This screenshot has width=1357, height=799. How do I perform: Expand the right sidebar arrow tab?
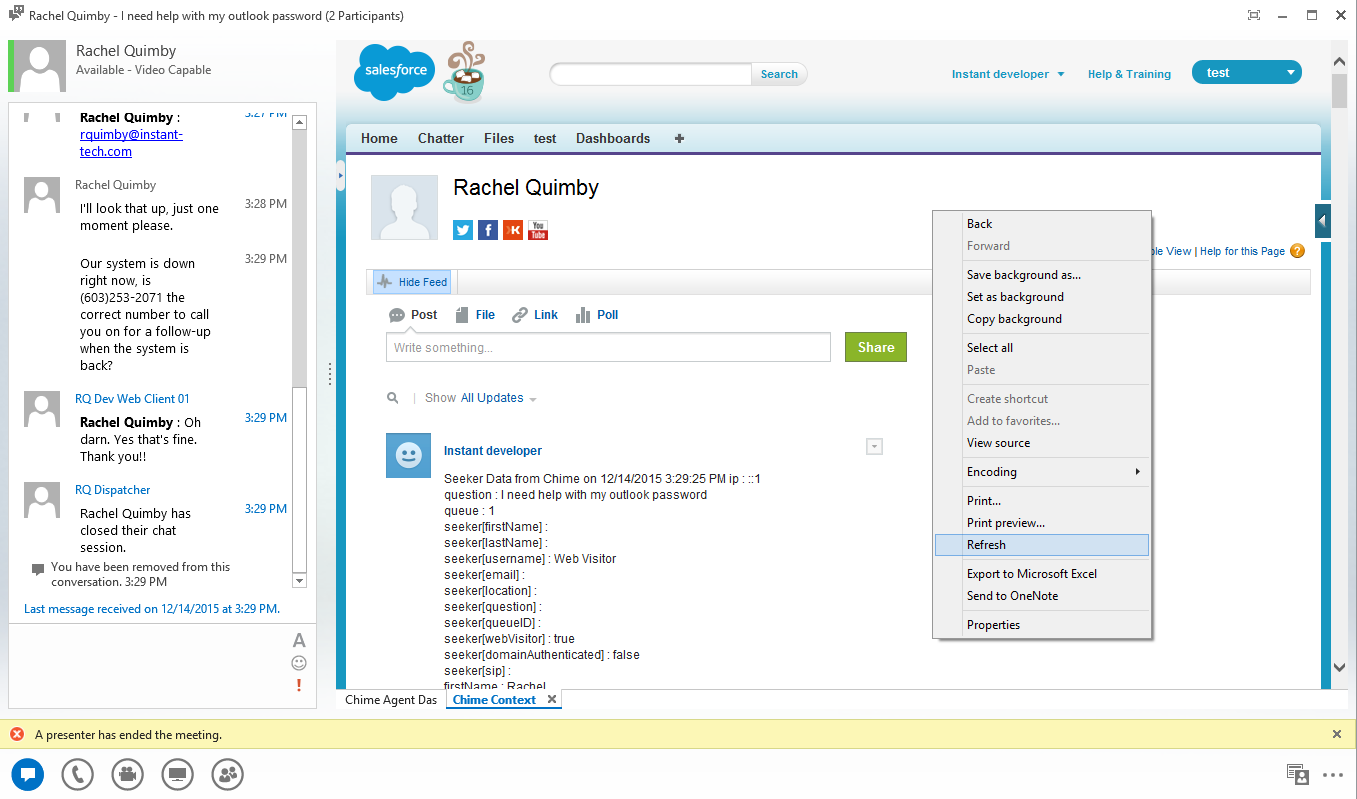tap(1323, 220)
